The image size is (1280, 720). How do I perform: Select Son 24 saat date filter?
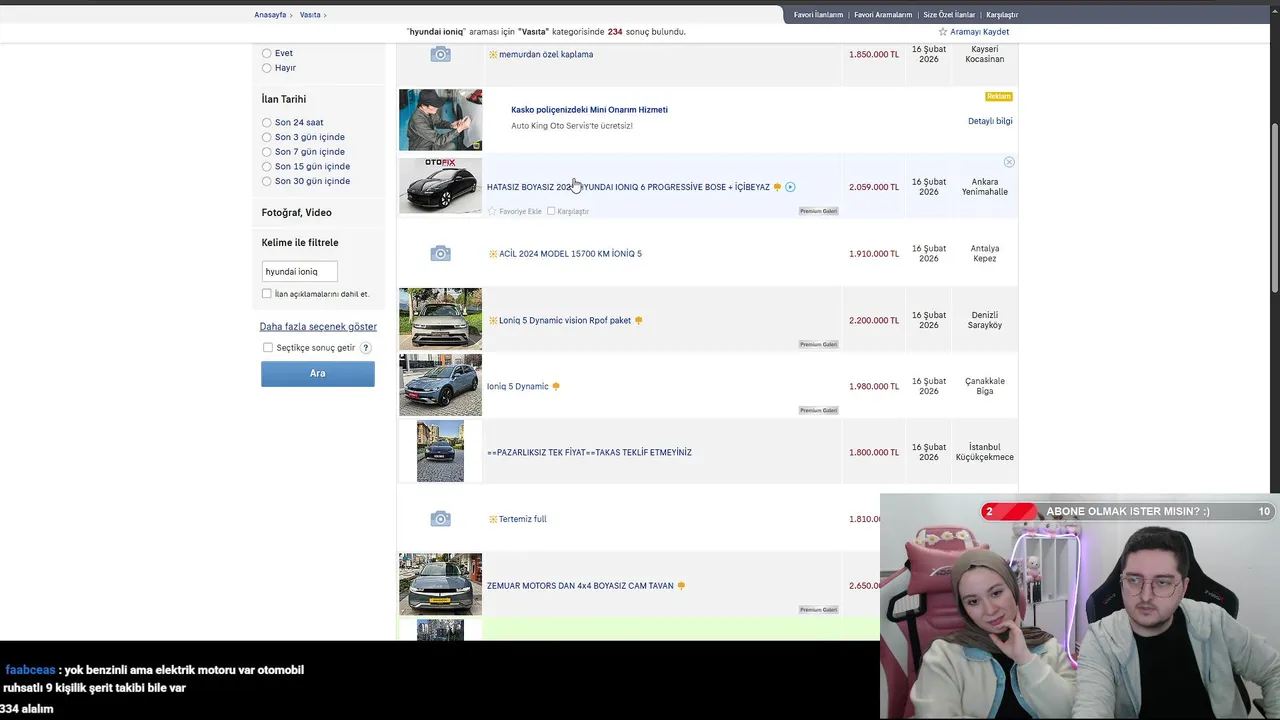(266, 123)
